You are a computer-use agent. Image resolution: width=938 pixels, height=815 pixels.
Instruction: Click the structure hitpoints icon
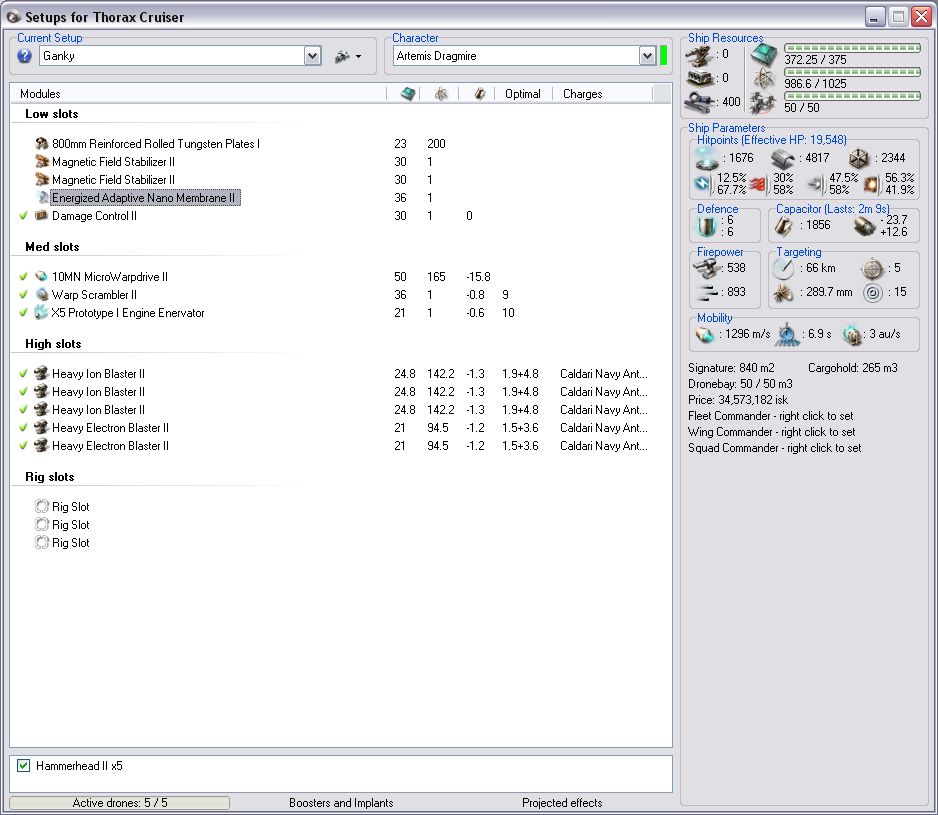click(859, 158)
